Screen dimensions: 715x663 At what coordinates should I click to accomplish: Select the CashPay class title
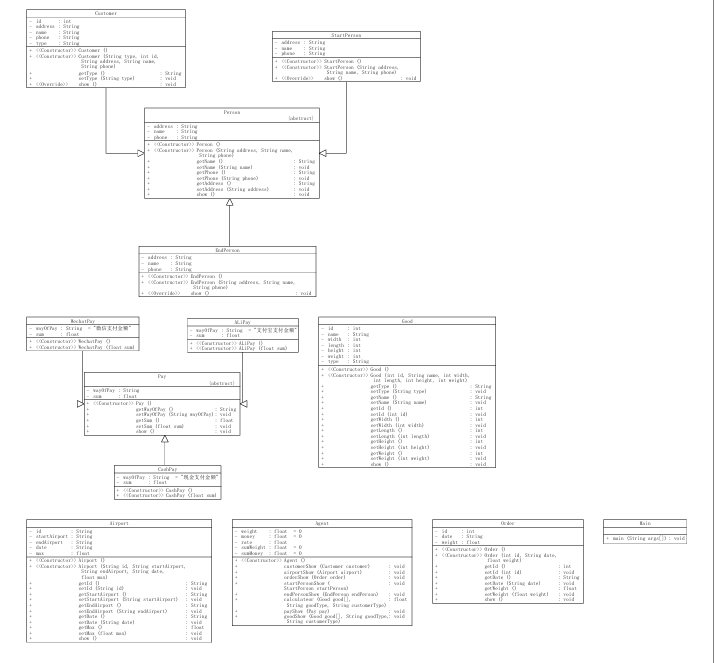[167, 469]
